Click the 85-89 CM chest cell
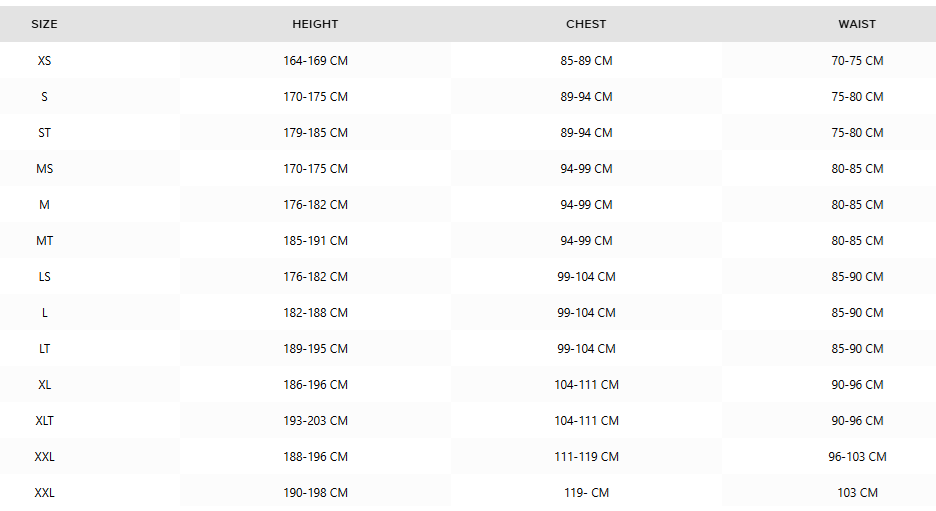 point(586,61)
